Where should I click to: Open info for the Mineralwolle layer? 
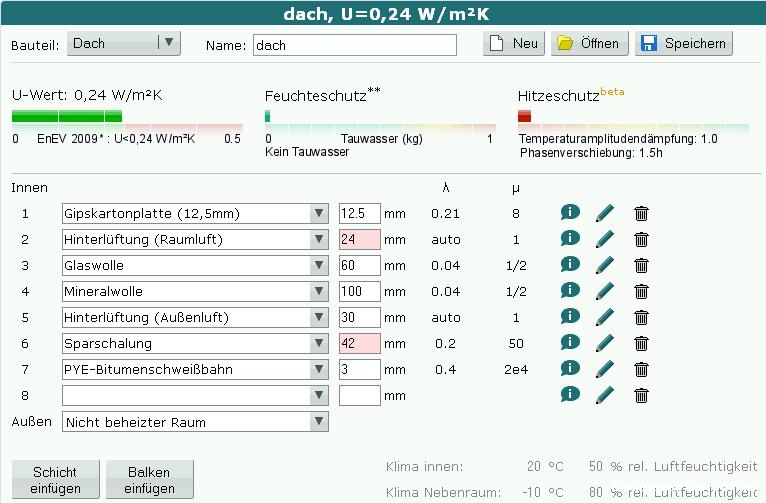pos(570,290)
